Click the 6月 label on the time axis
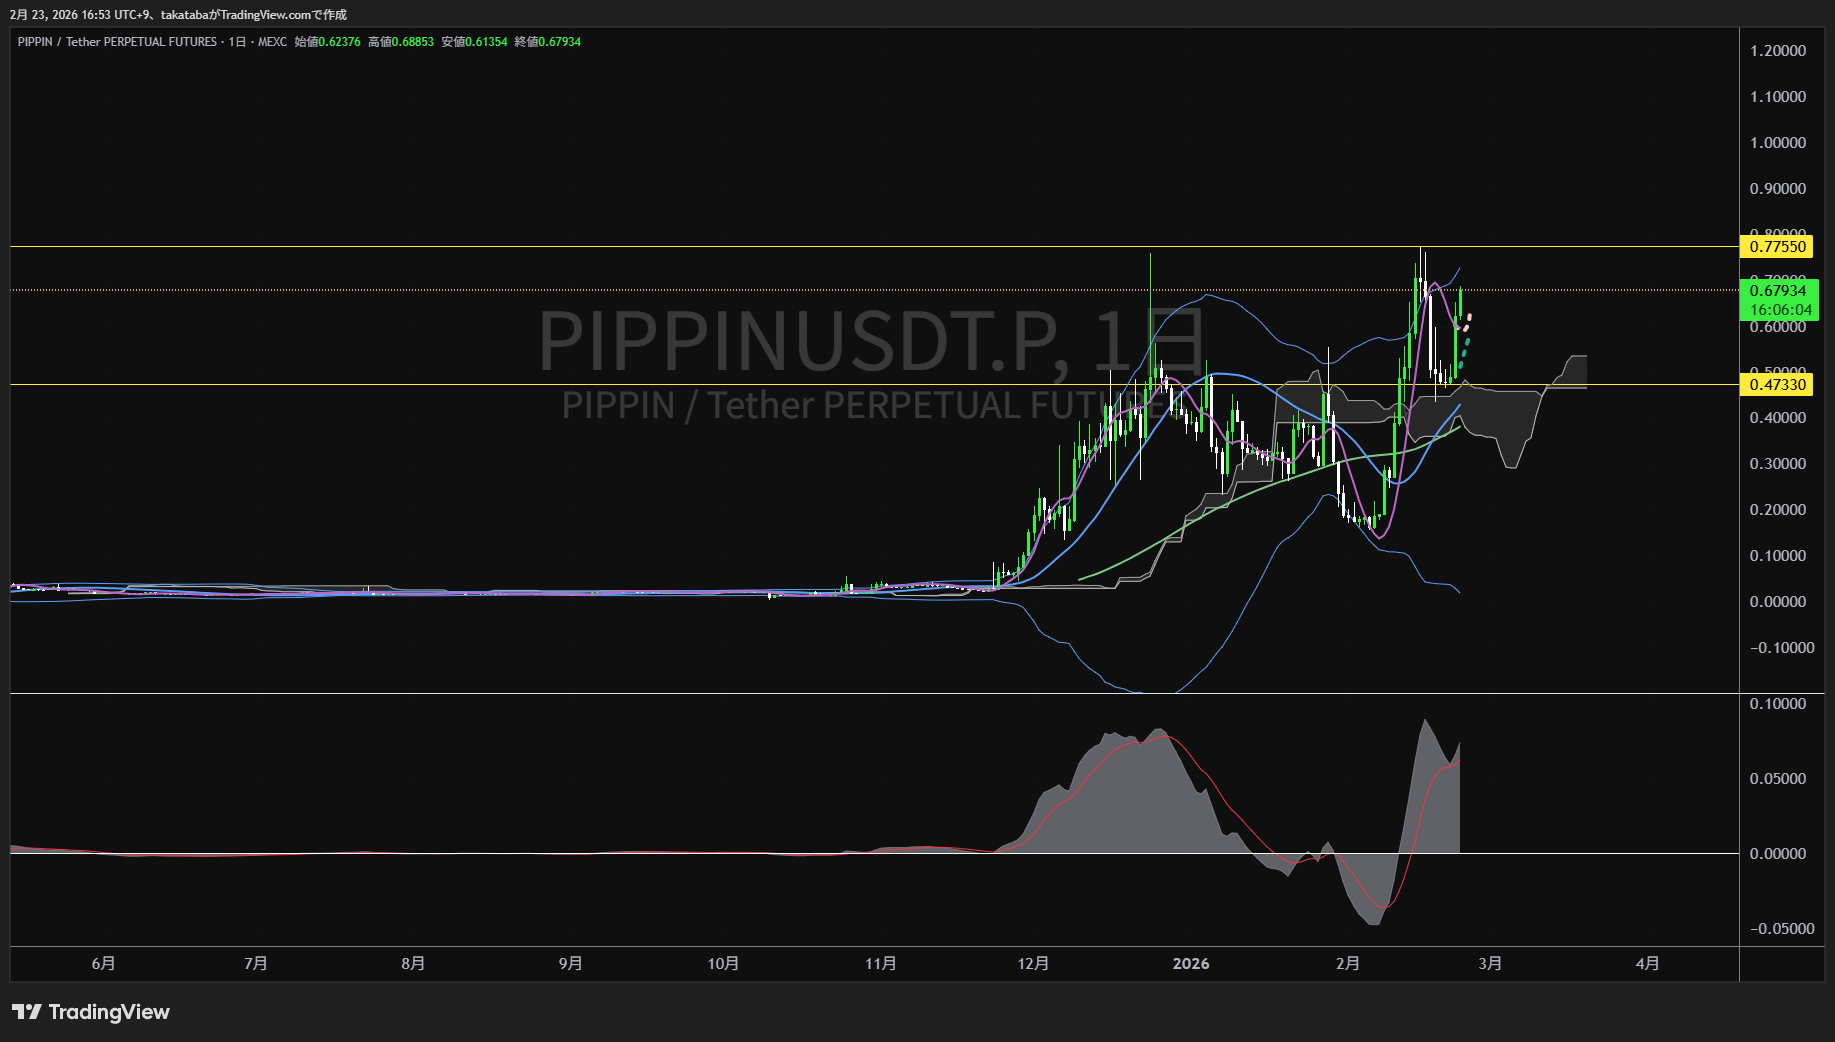The width and height of the screenshot is (1835, 1042). click(103, 963)
